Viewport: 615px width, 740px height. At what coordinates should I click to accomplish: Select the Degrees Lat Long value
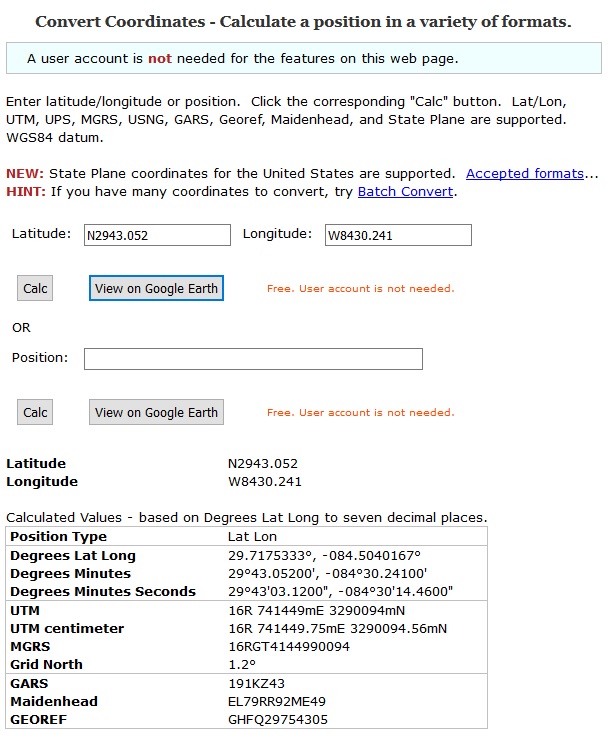324,555
